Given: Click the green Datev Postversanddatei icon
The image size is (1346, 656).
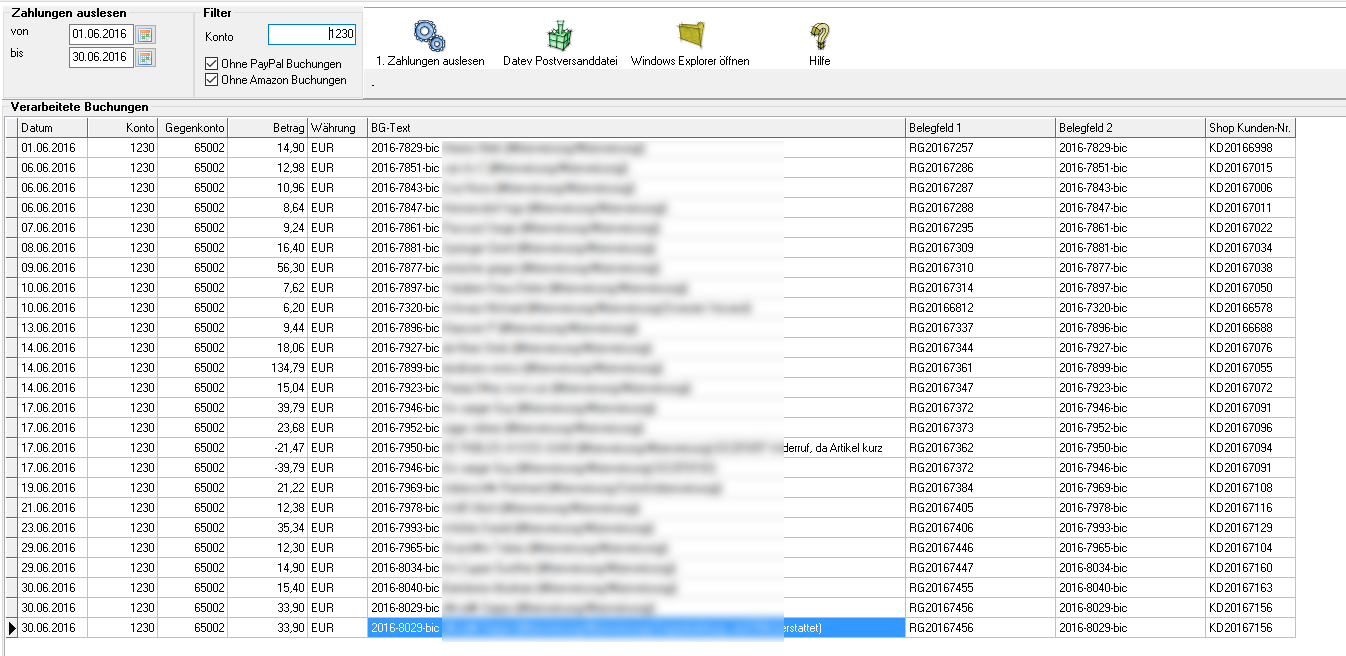Looking at the screenshot, I should tap(560, 36).
